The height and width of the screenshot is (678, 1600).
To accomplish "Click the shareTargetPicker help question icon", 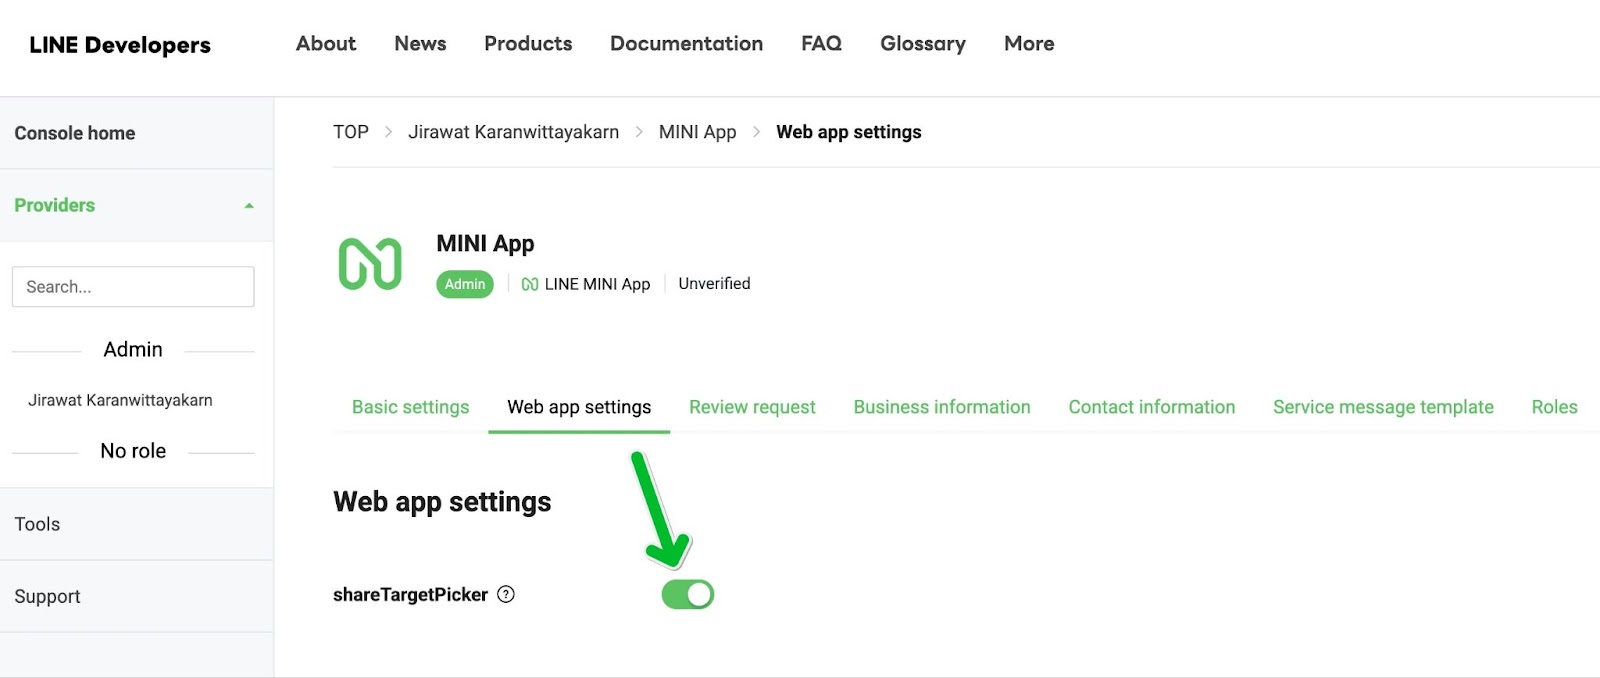I will (506, 594).
